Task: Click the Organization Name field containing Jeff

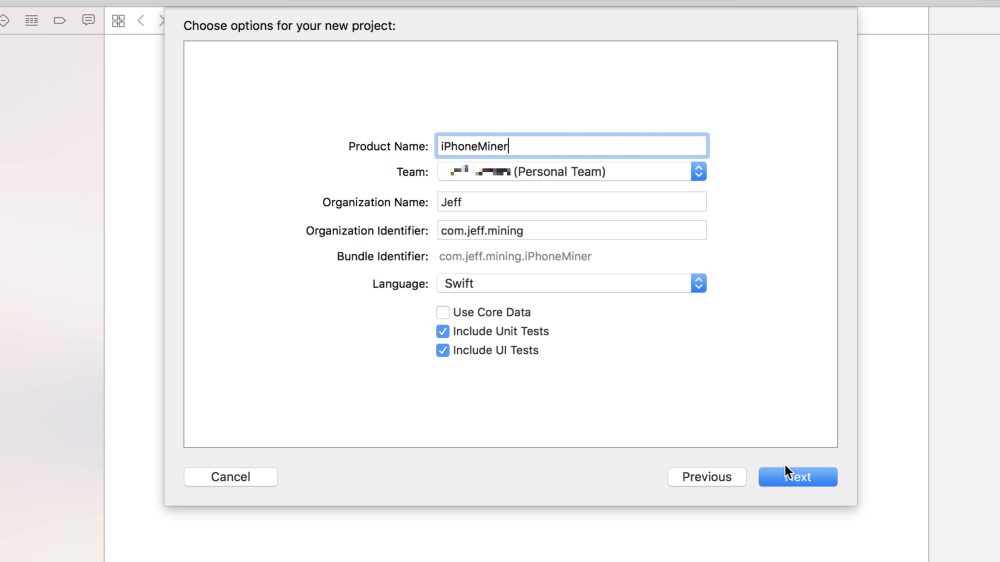Action: click(572, 202)
